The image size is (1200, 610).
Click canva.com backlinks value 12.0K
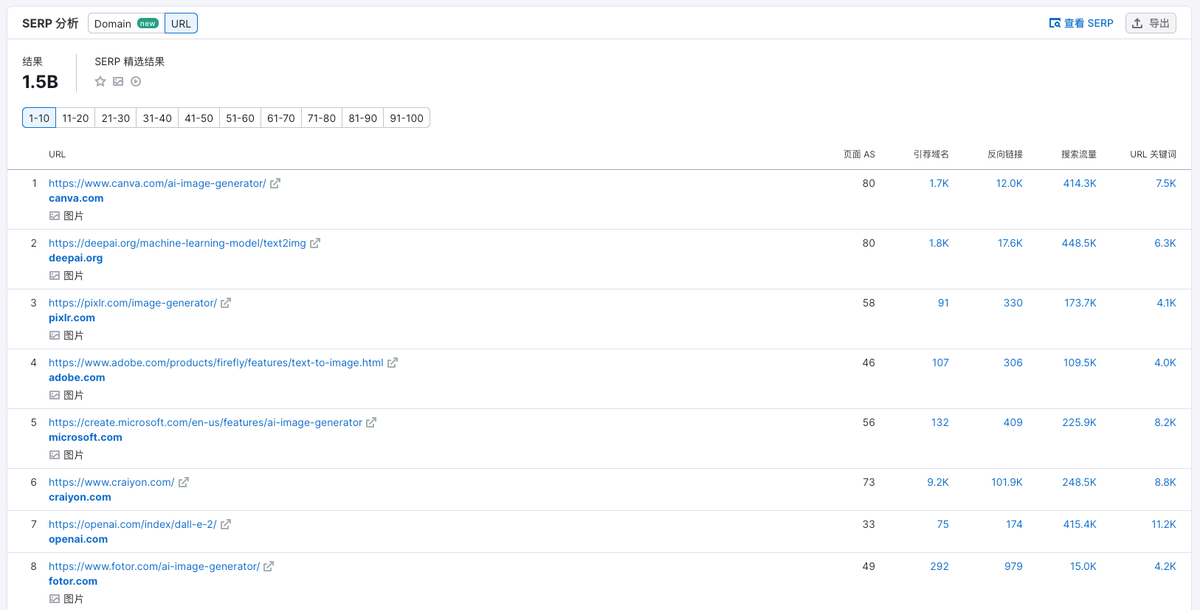pyautogui.click(x=1009, y=184)
